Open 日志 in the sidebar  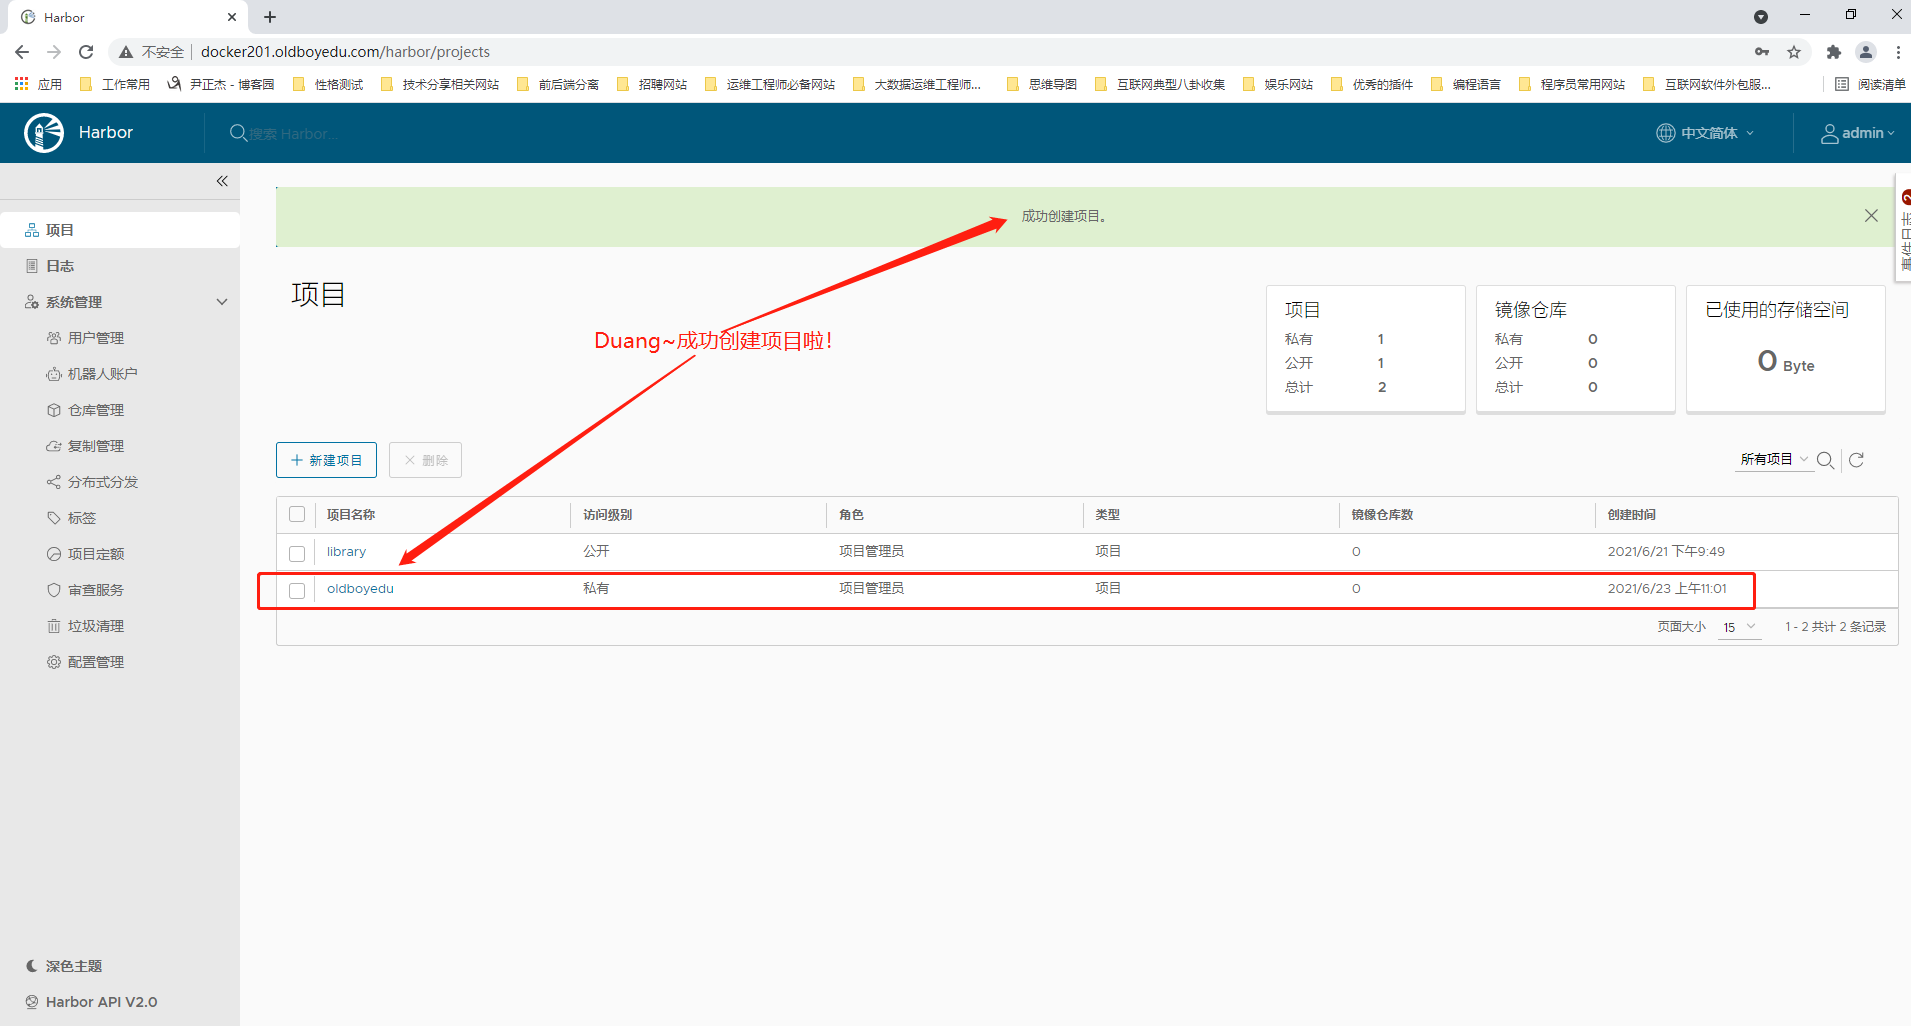click(x=60, y=266)
